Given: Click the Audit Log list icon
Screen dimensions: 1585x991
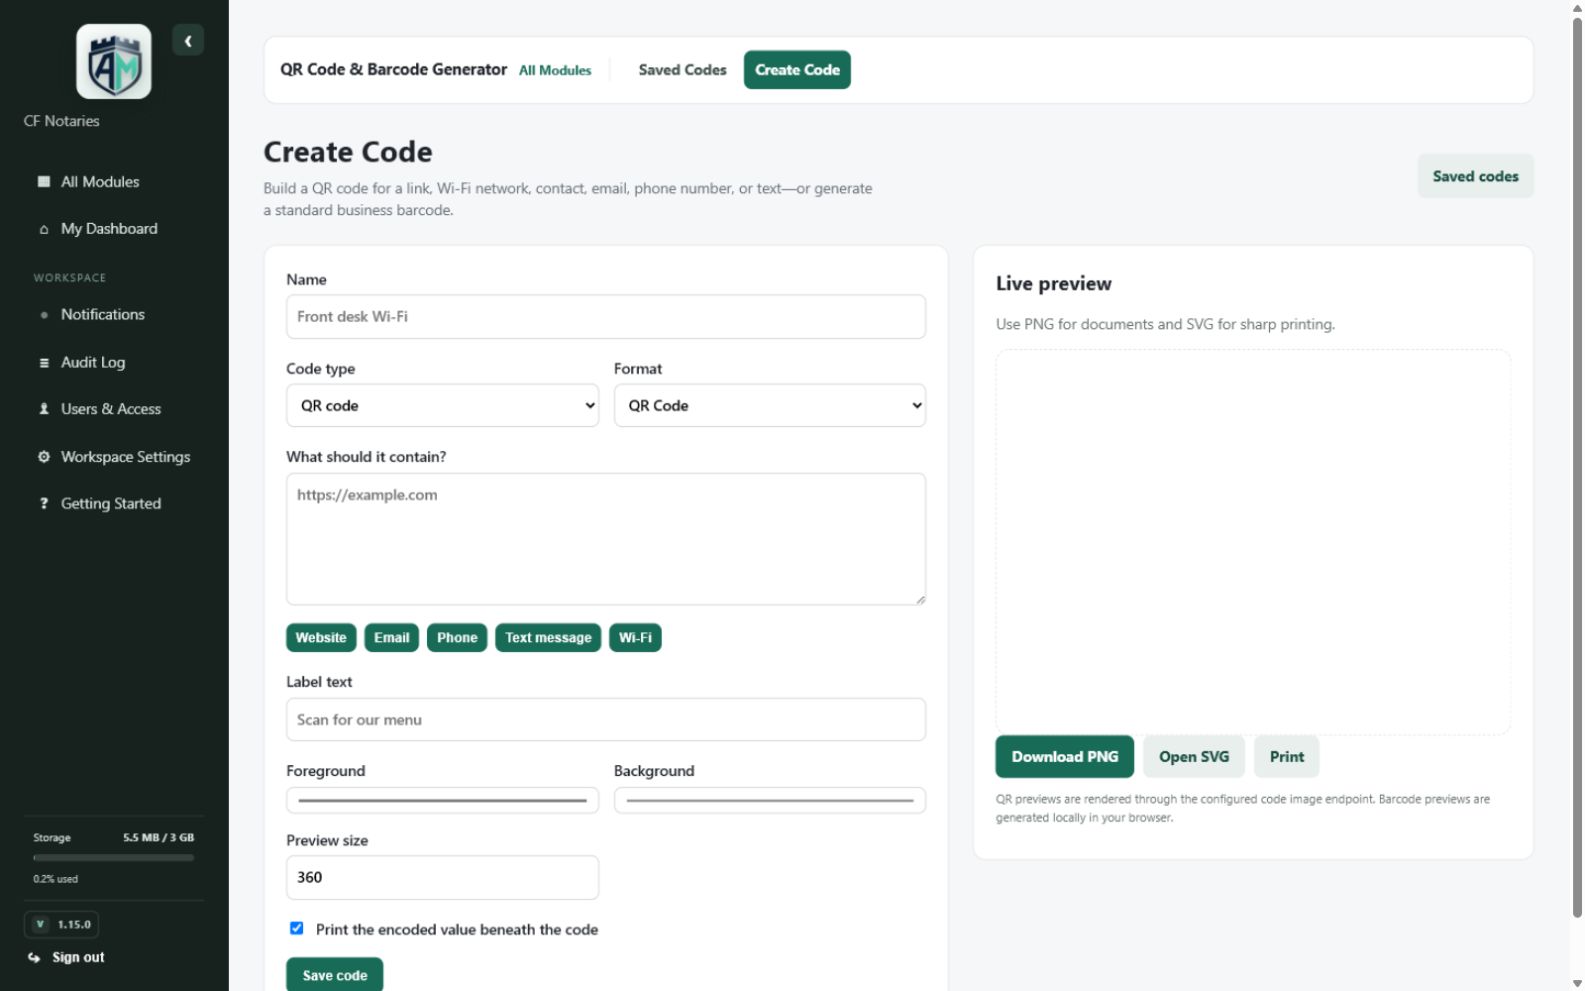Looking at the screenshot, I should (x=44, y=363).
